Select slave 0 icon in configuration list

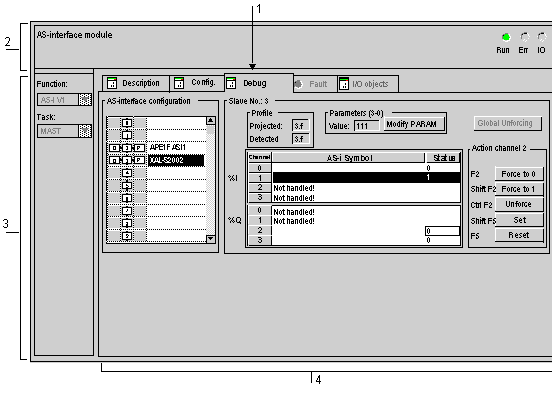(x=127, y=123)
